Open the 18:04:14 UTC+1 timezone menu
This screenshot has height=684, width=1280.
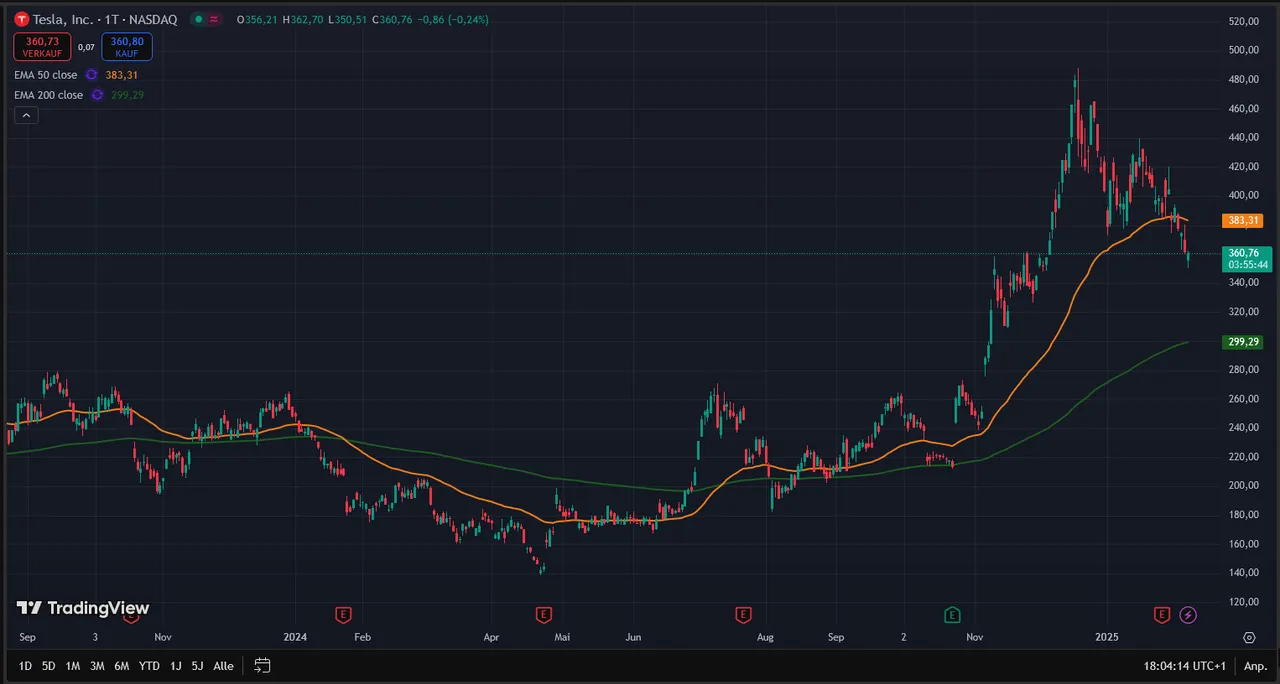pyautogui.click(x=1186, y=666)
